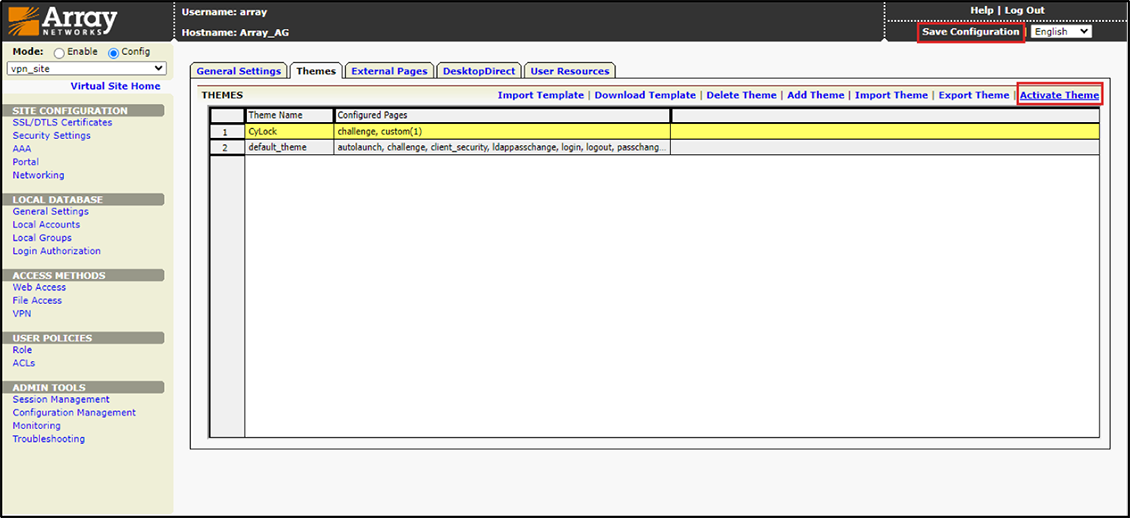Open SSL/DTLS Certificates in sidebar
This screenshot has width=1130, height=518.
pyautogui.click(x=62, y=123)
